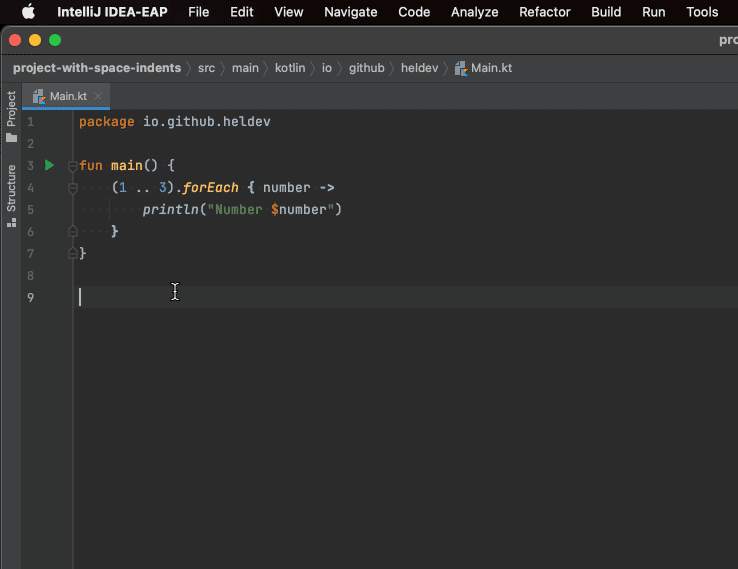Open the Apple menu
The image size is (738, 569).
pos(28,12)
